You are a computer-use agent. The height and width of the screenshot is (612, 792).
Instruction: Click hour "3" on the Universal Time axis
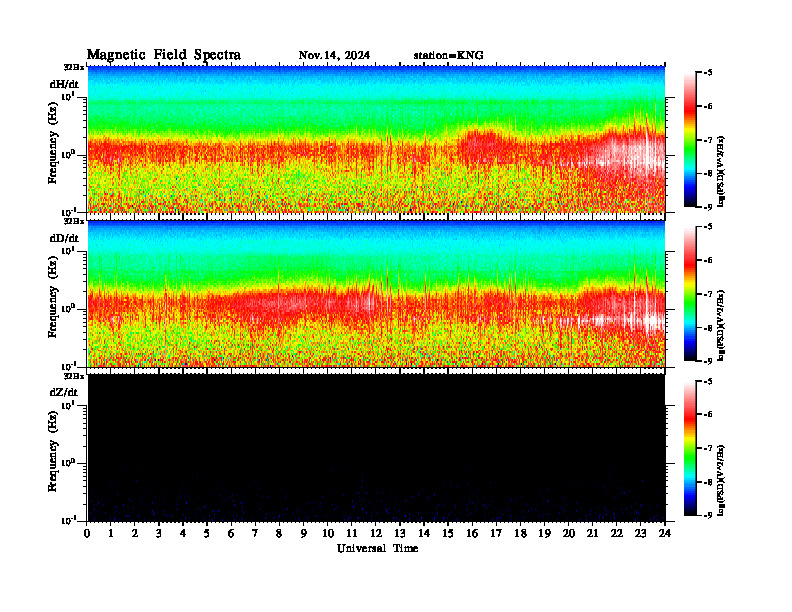pos(159,533)
